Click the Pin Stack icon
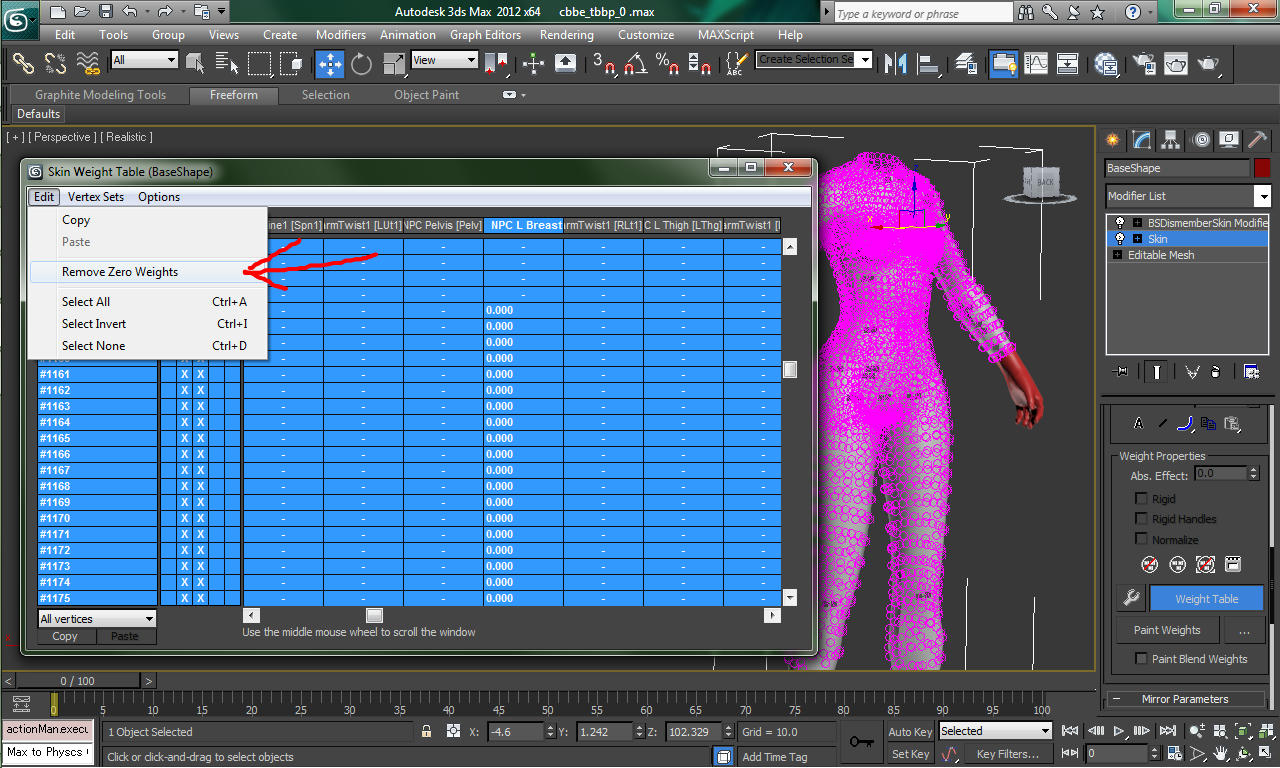Screen dimensions: 1280x768 point(1122,371)
